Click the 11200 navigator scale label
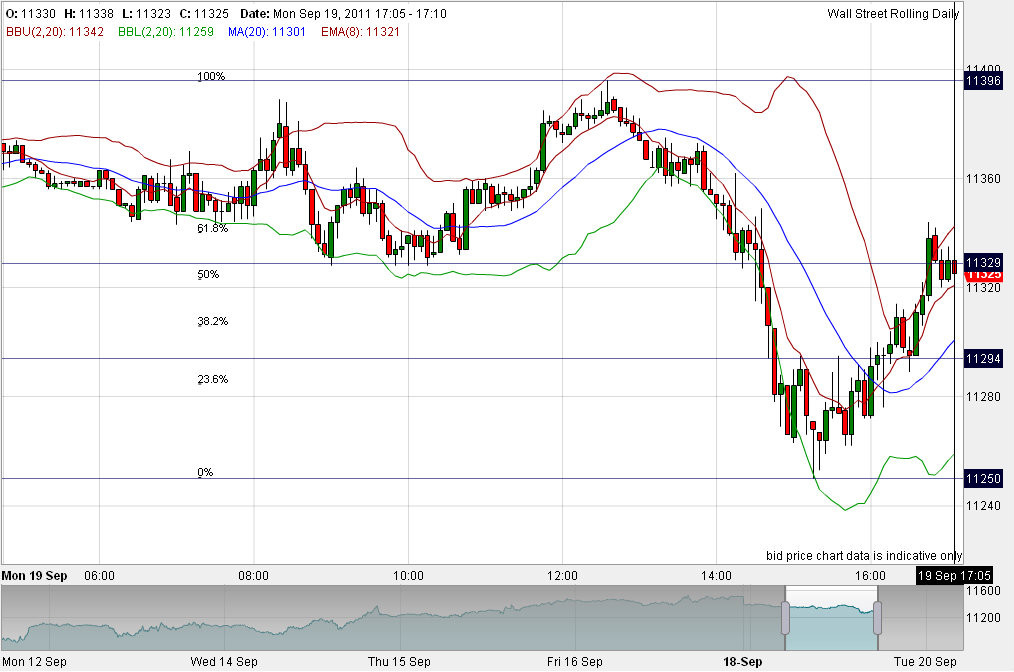Screen dimensions: 1014x672 (983, 618)
